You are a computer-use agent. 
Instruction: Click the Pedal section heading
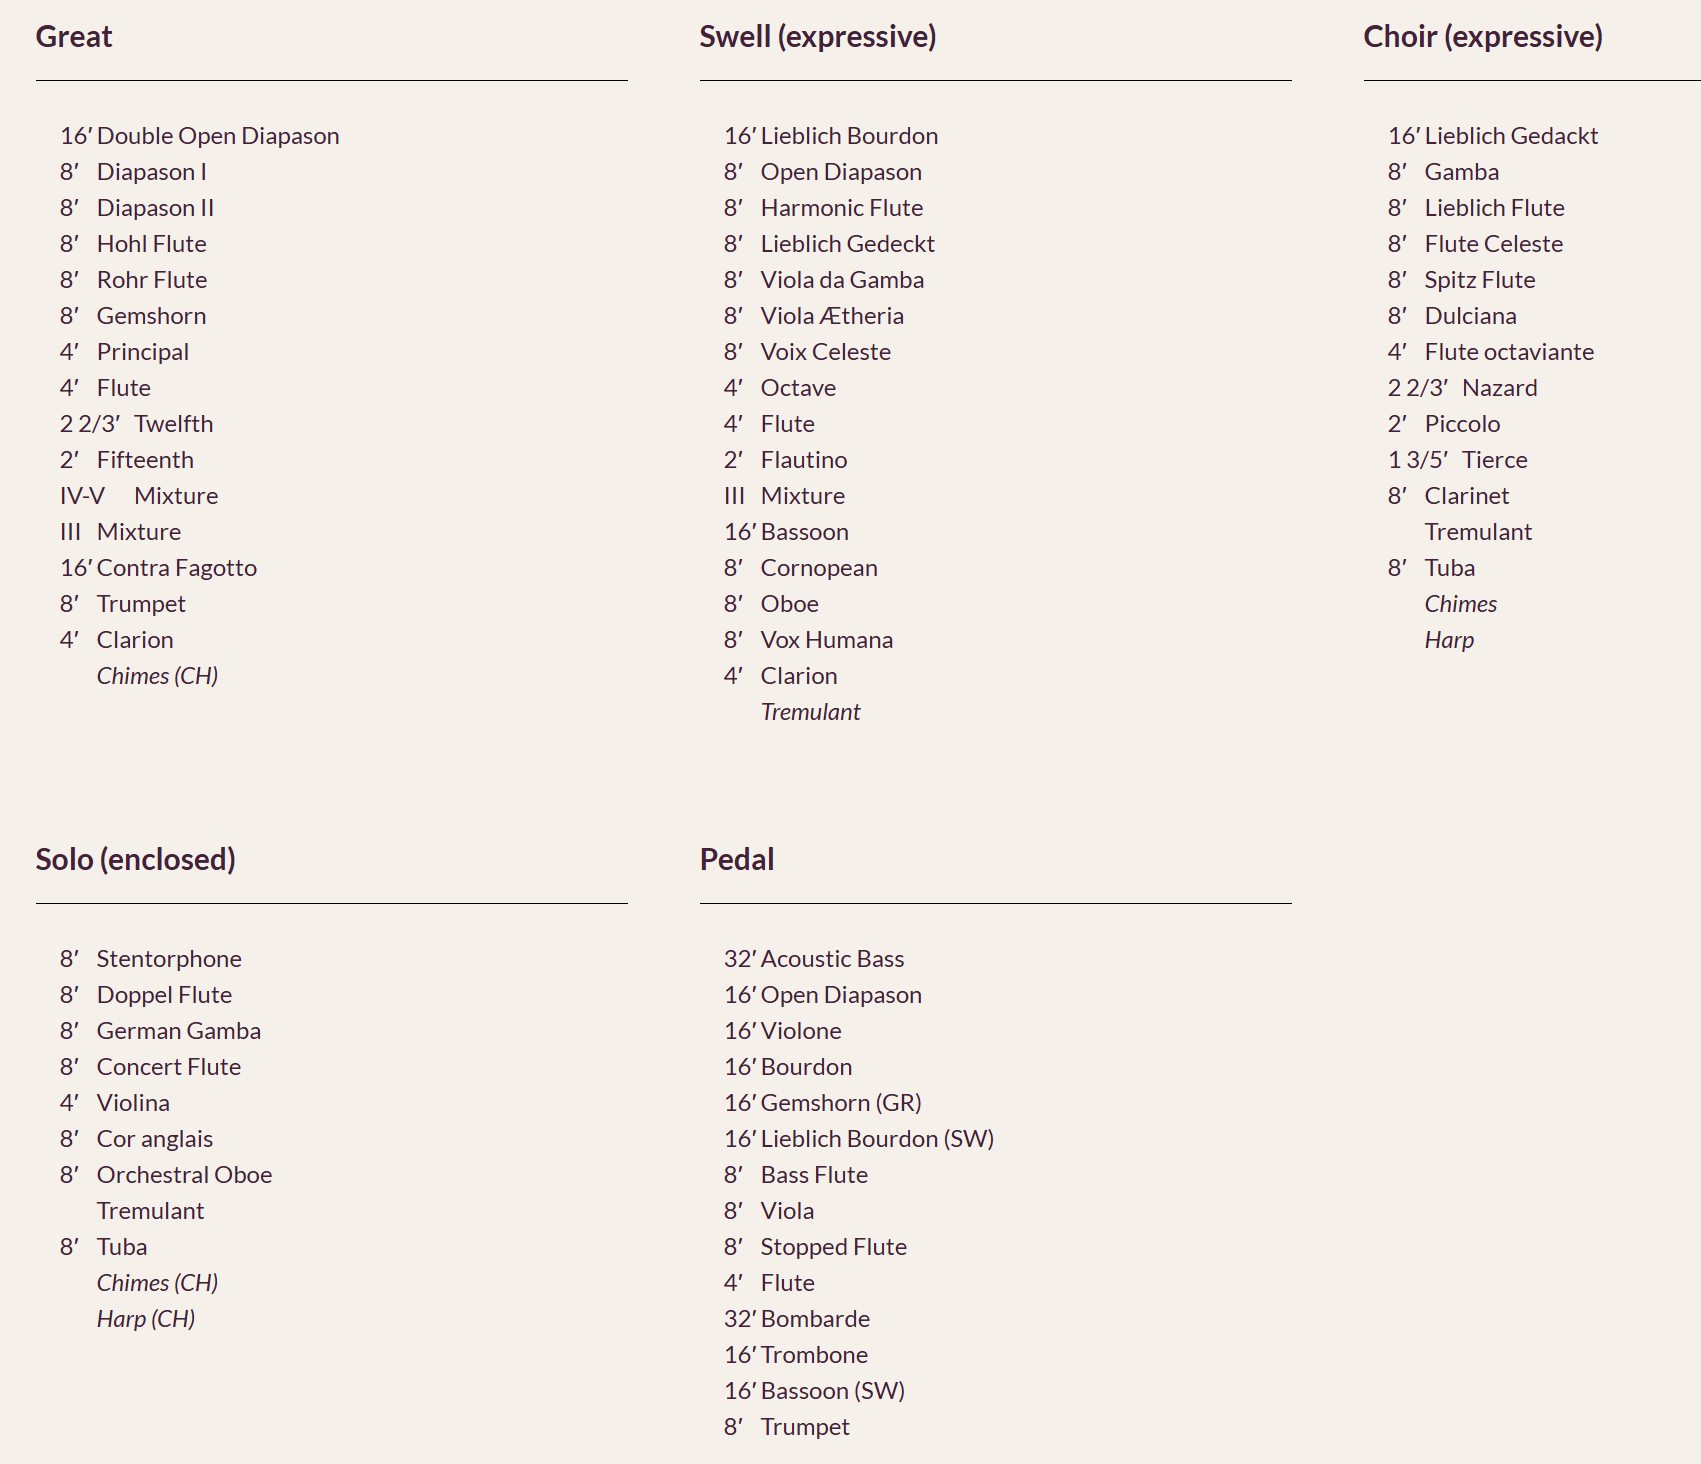737,860
